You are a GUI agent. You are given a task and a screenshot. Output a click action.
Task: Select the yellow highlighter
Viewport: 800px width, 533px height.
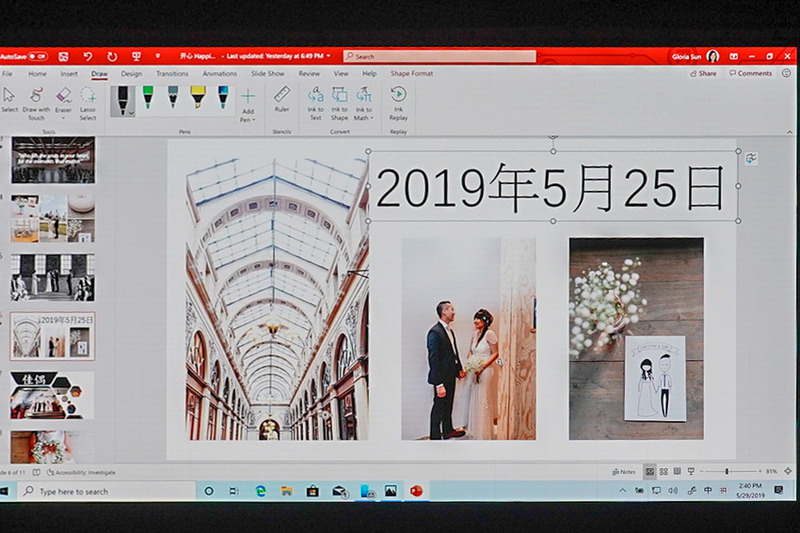coord(198,97)
